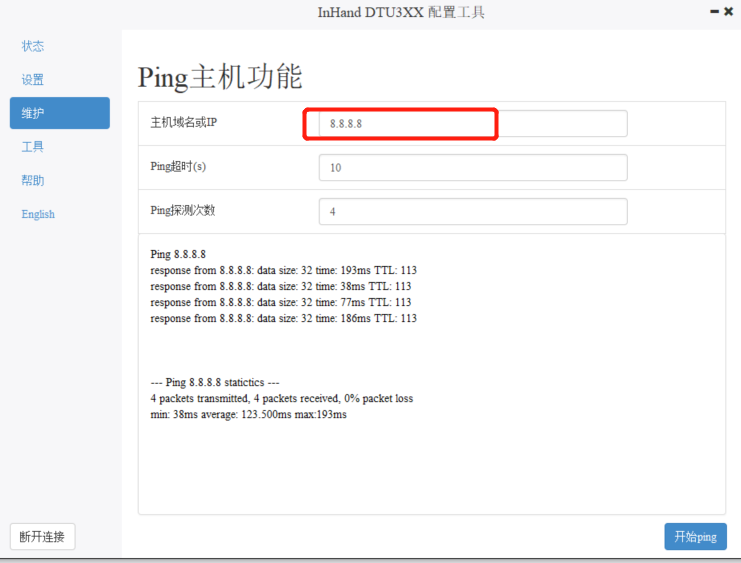The image size is (741, 563).
Task: Switch the interface language to English
Action: (38, 214)
